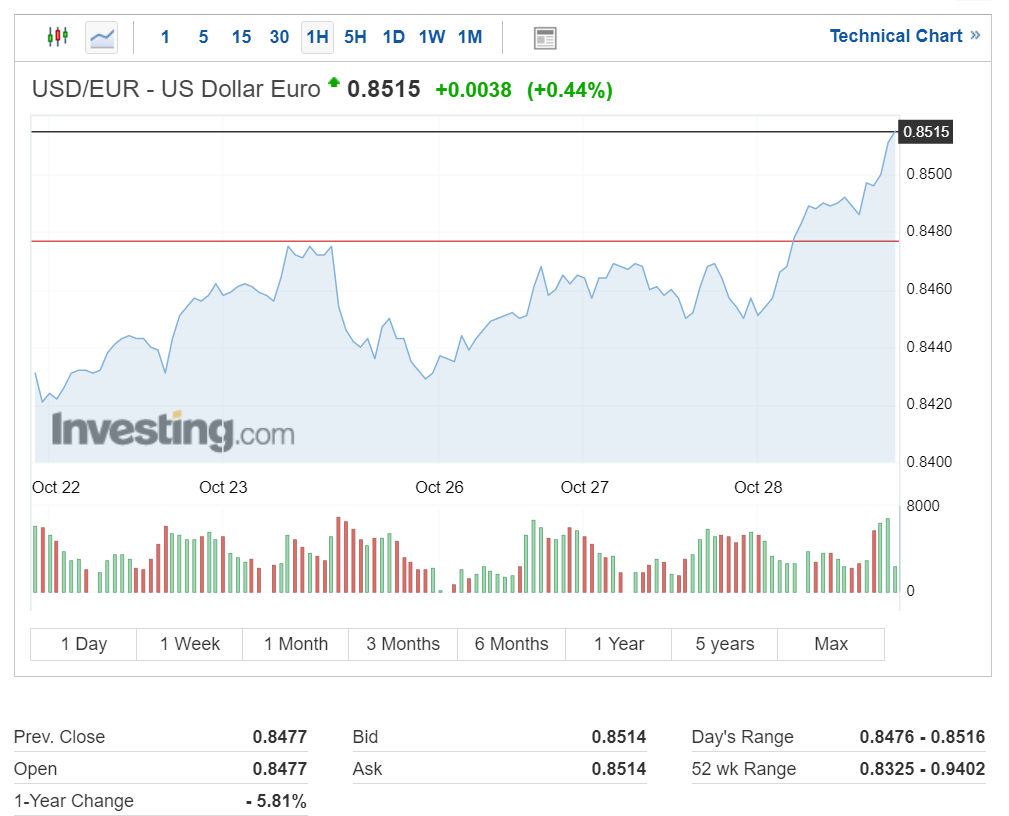Show the 1 Week range

190,644
